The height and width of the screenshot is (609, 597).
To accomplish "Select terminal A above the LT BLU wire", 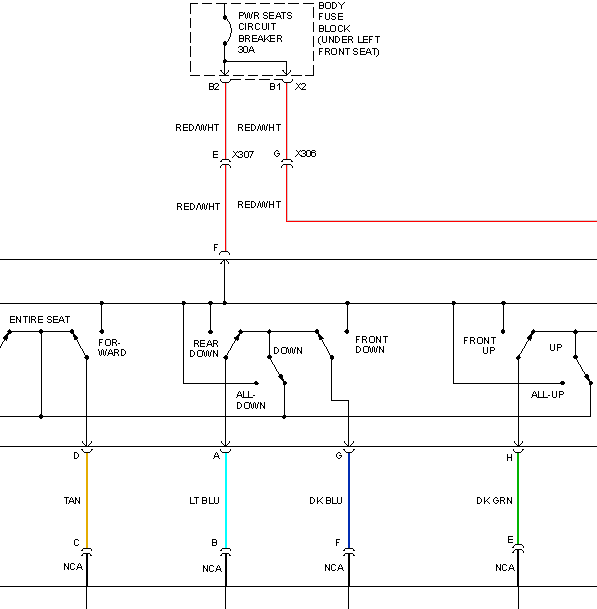I will (x=216, y=456).
